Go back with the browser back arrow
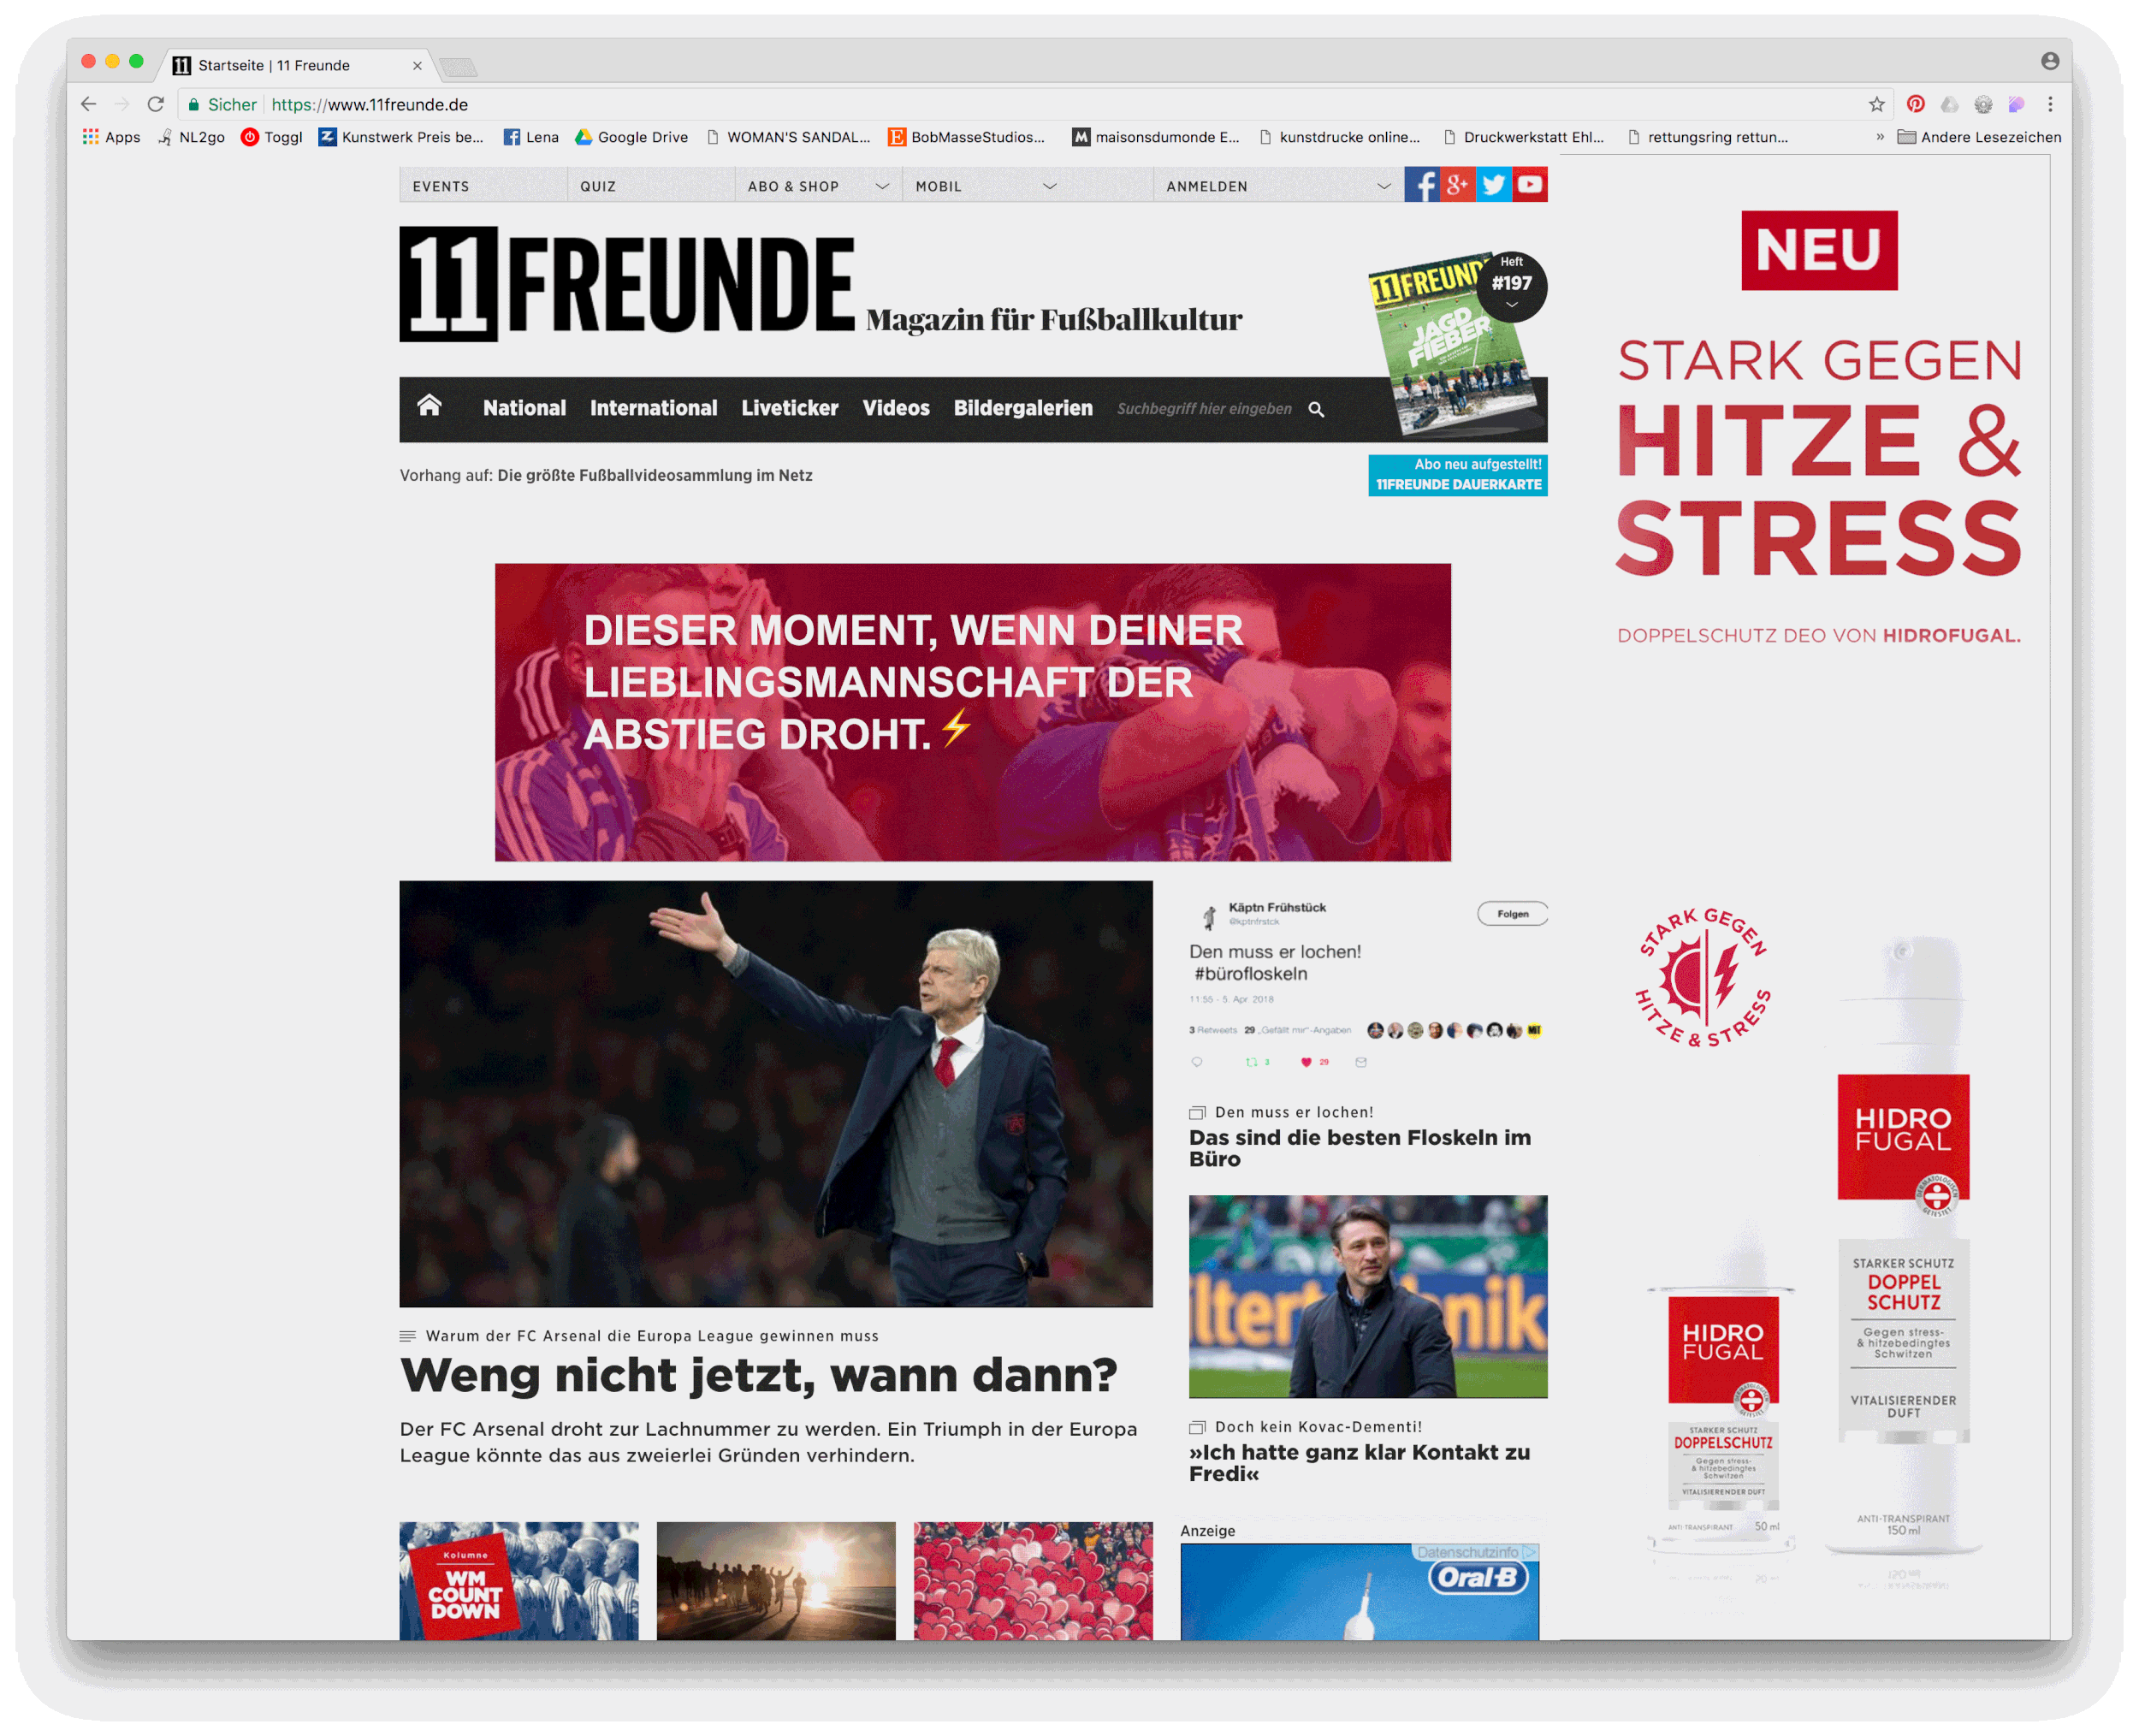The height and width of the screenshot is (1736, 2139). 88,104
